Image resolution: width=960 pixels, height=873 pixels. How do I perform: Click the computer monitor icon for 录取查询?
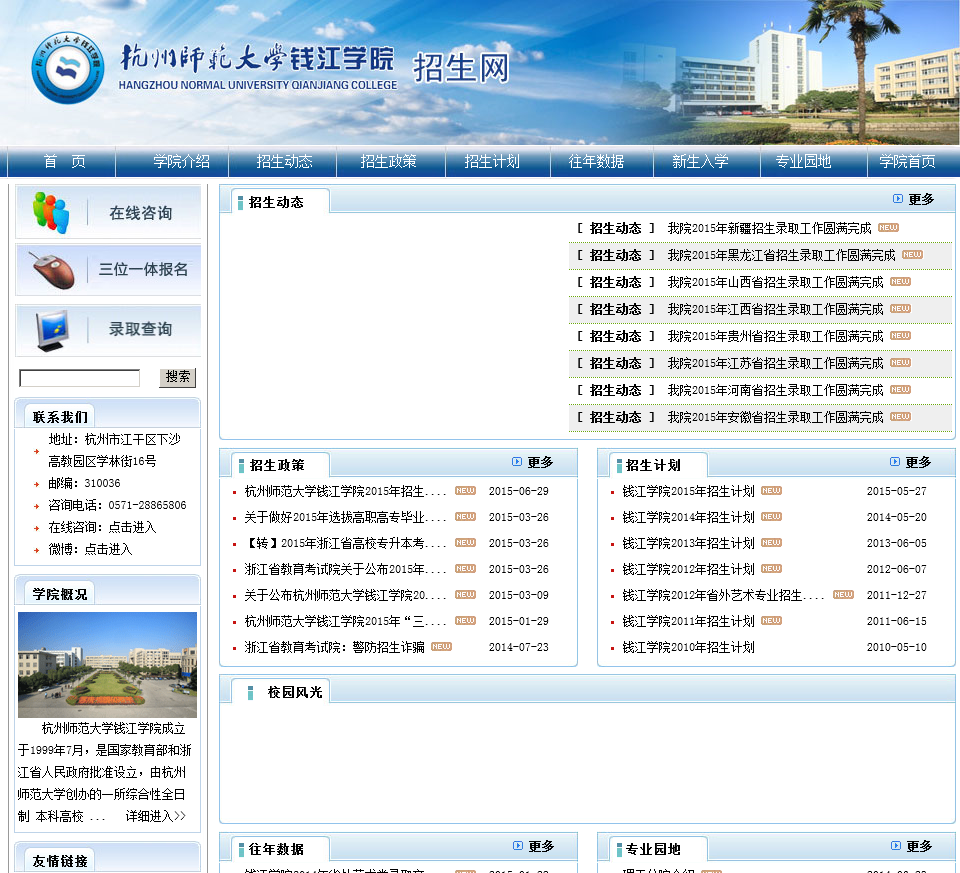coord(52,329)
